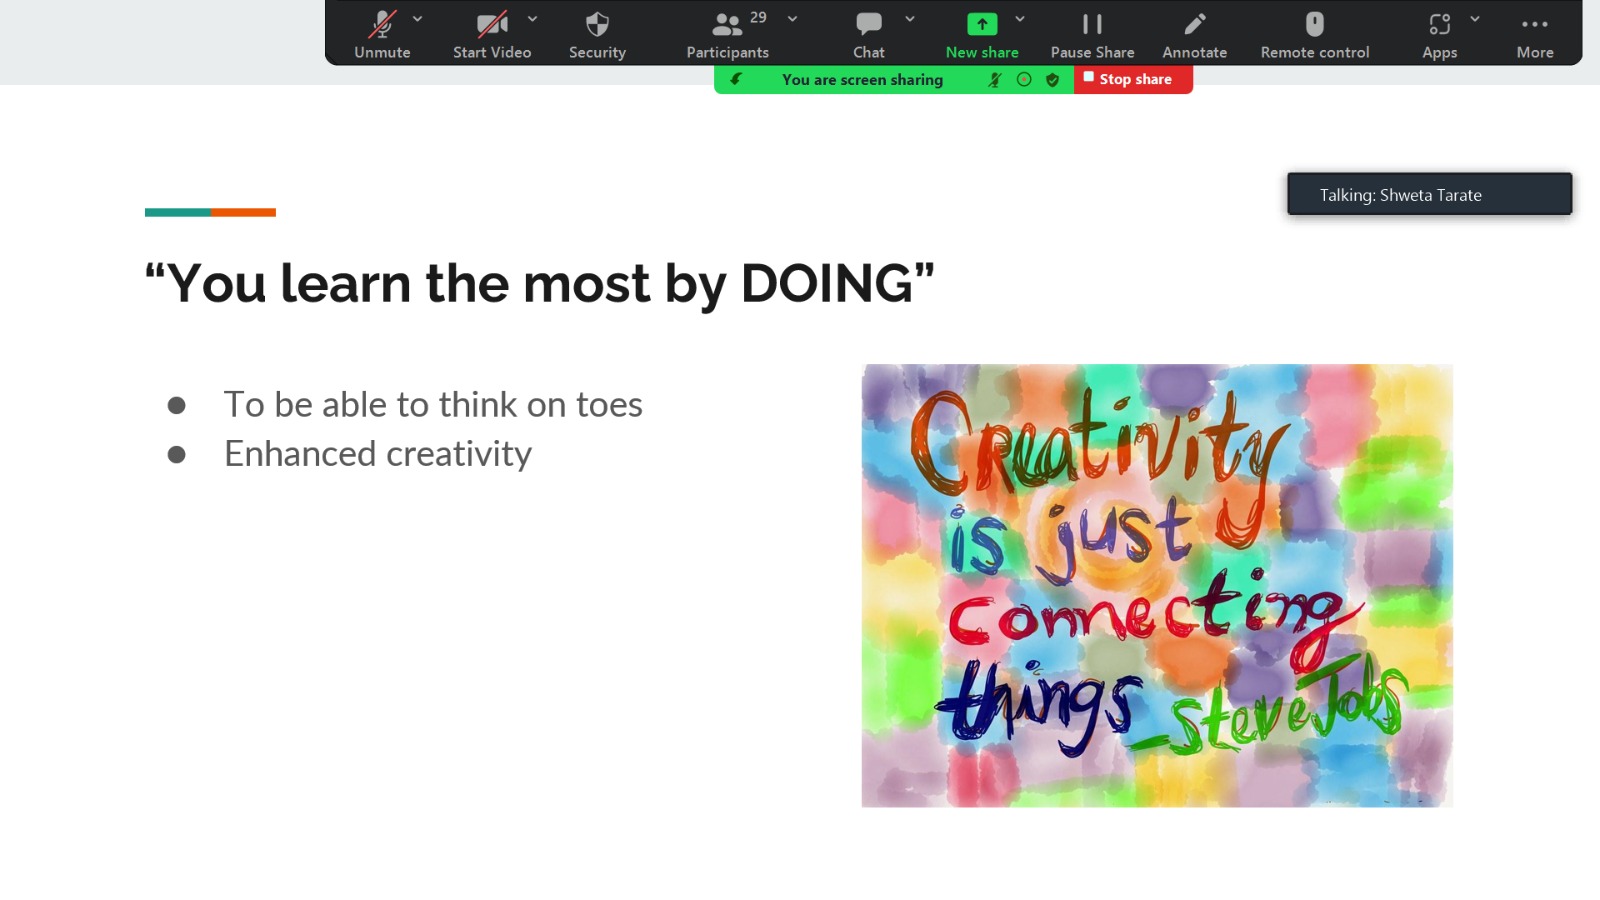The image size is (1600, 900).
Task: Open the Annotate pencil tool
Action: pyautogui.click(x=1194, y=35)
